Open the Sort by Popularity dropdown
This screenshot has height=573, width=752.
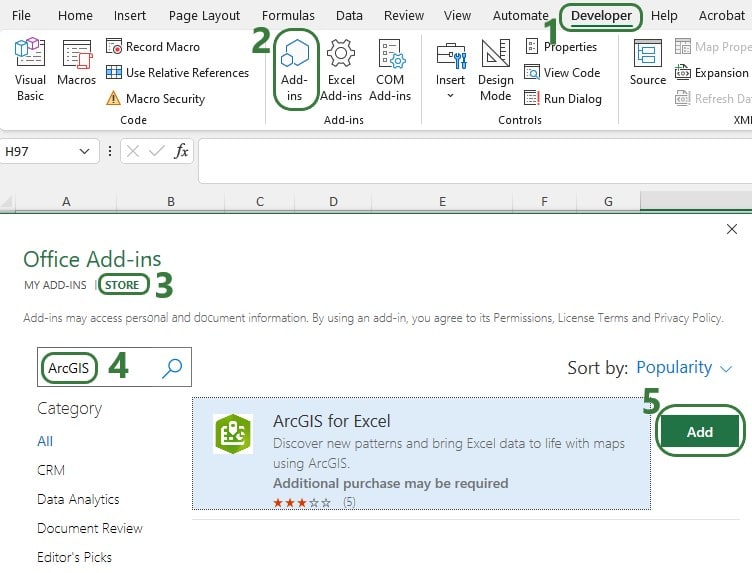click(684, 368)
